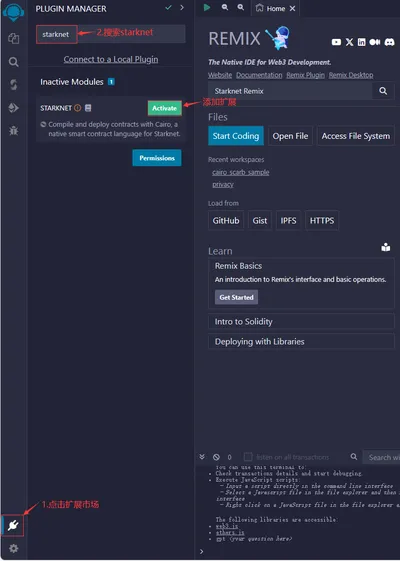Click ethers.js library link in terminal
Screen dimensions: 400x561
click(230, 533)
